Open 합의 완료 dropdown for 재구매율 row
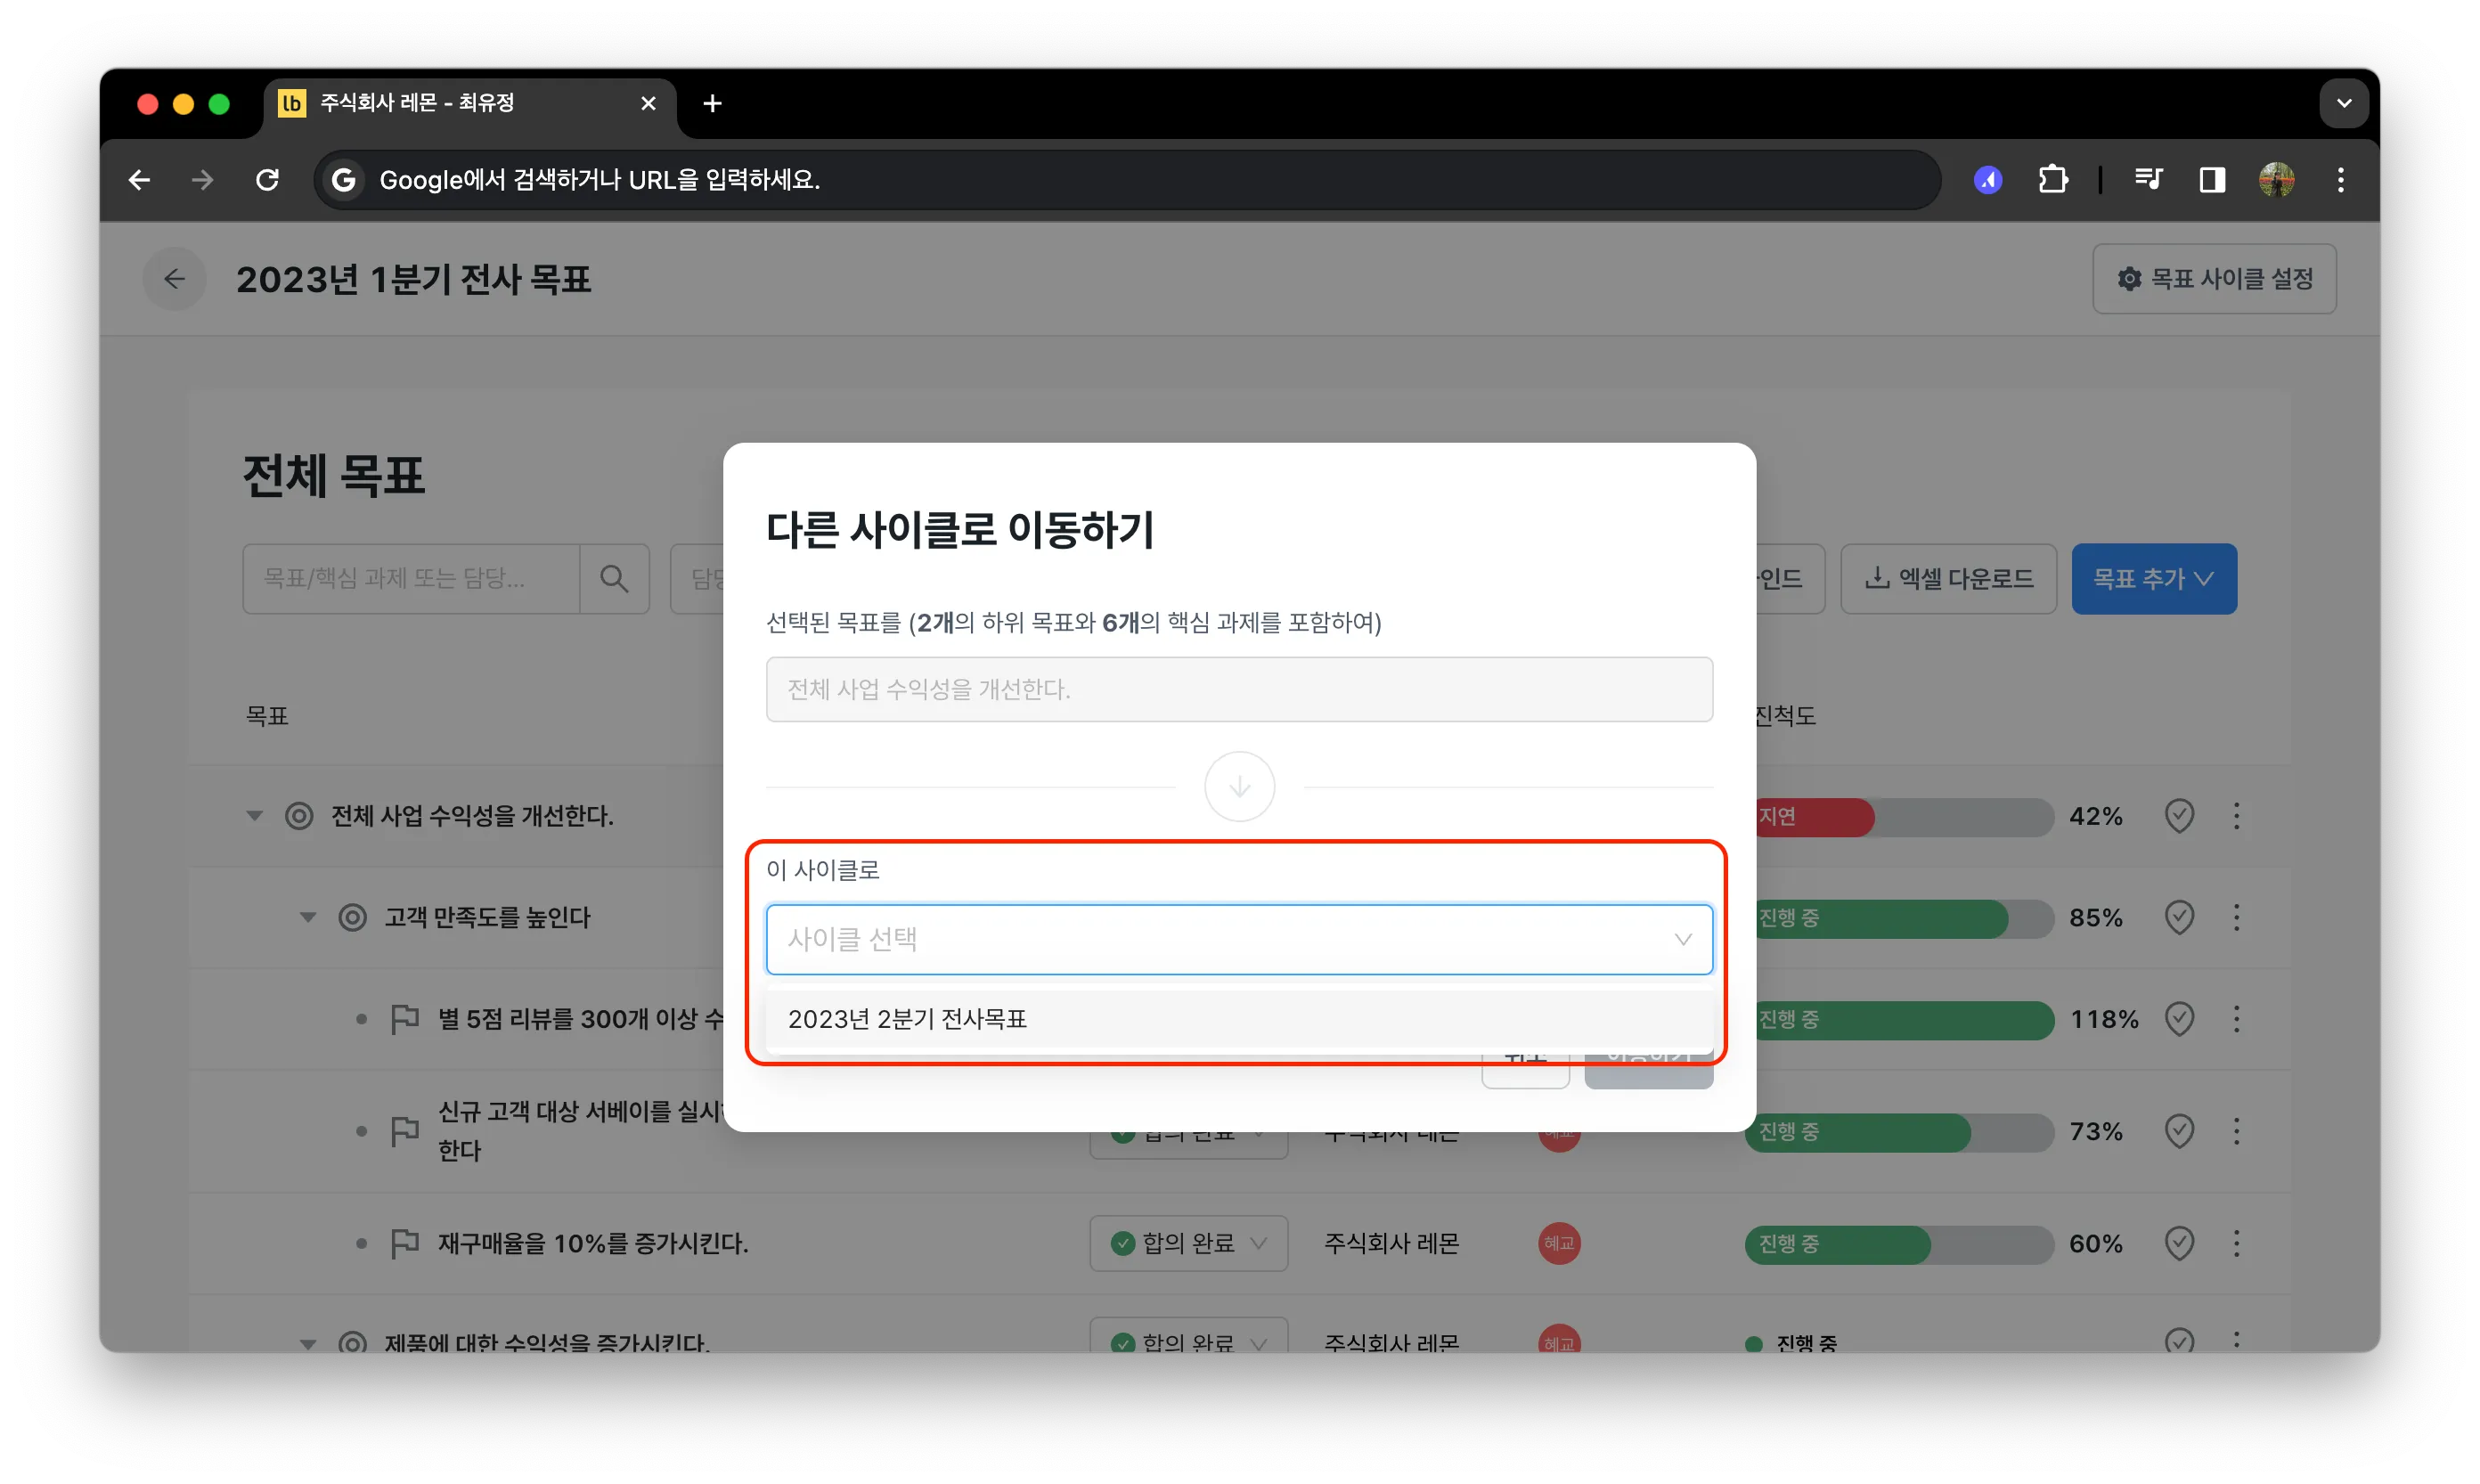The width and height of the screenshot is (2480, 1484). pos(1188,1243)
